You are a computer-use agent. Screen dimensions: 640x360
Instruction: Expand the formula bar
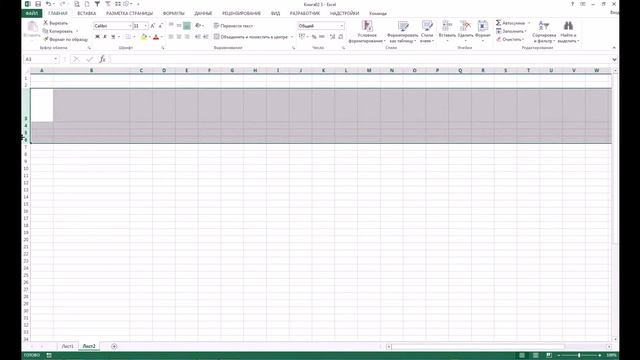pyautogui.click(x=614, y=60)
